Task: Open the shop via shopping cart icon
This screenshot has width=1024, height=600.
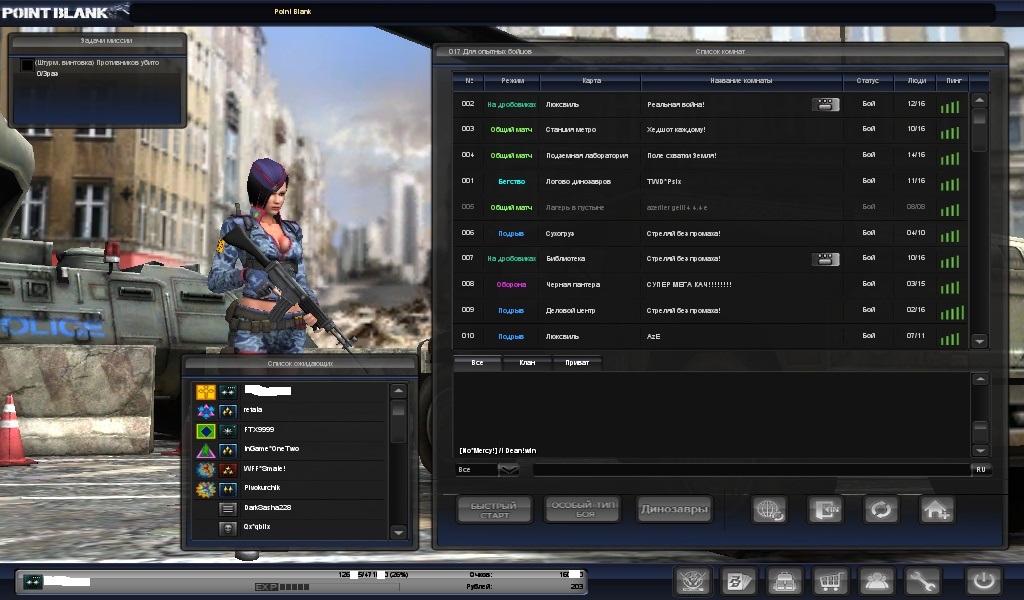Action: (x=829, y=580)
